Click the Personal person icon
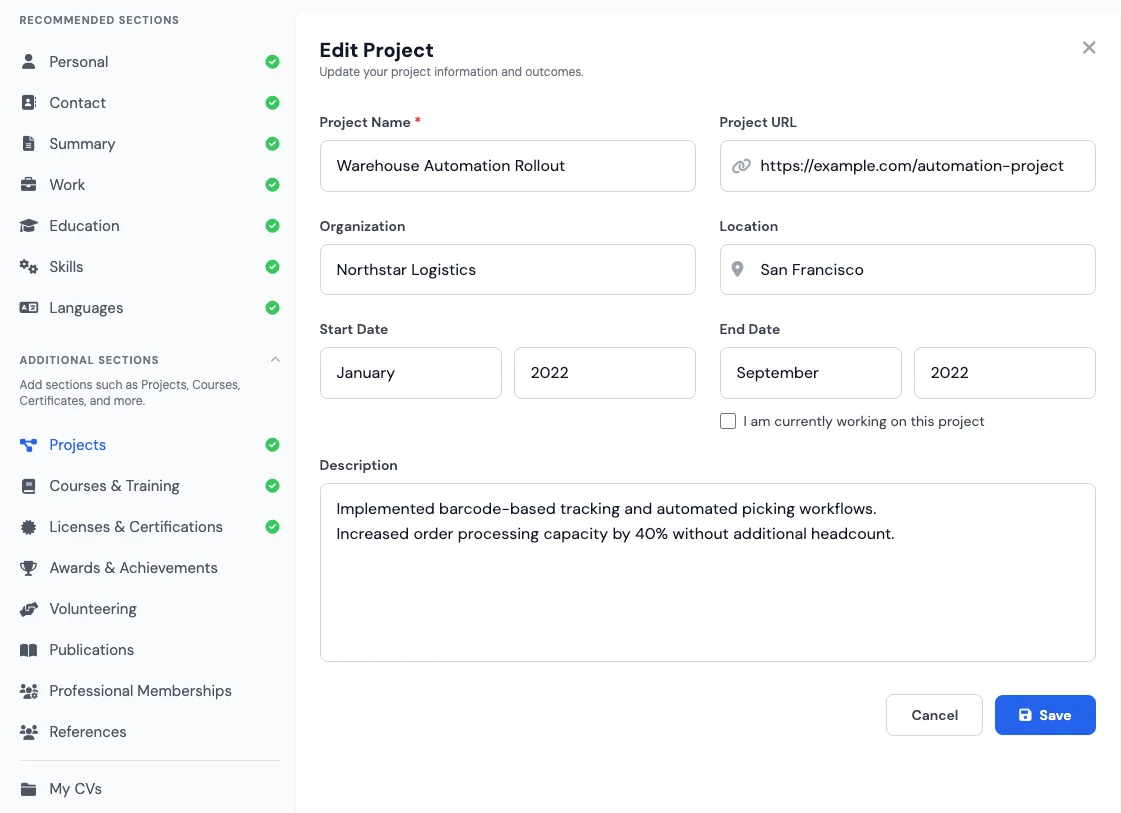 (x=29, y=61)
